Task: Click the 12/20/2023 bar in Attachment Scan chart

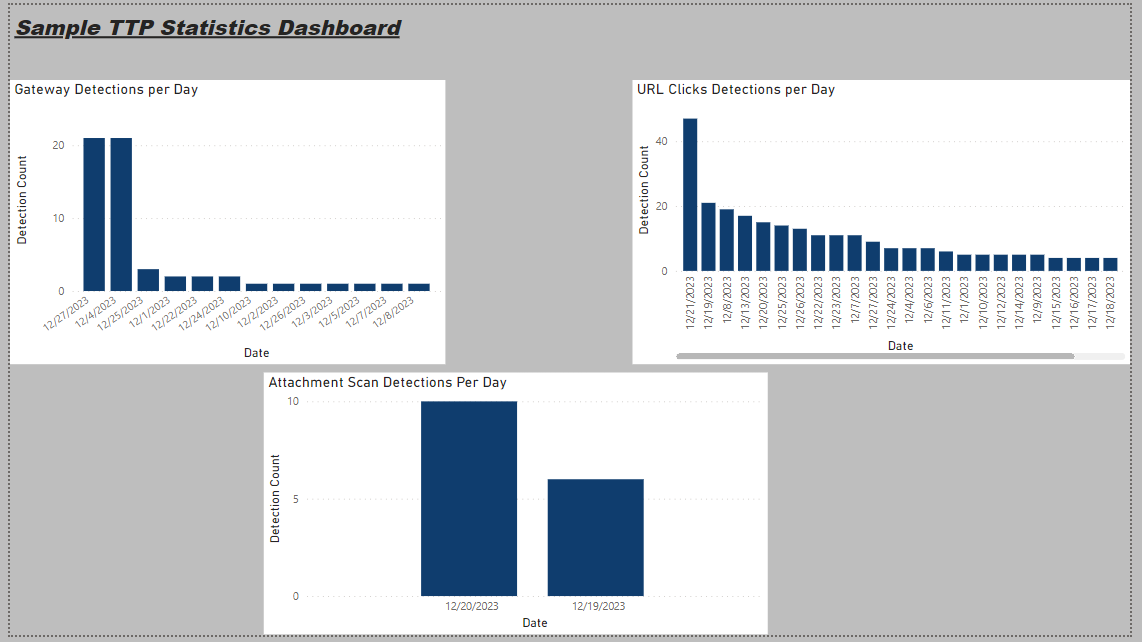Action: click(x=469, y=498)
